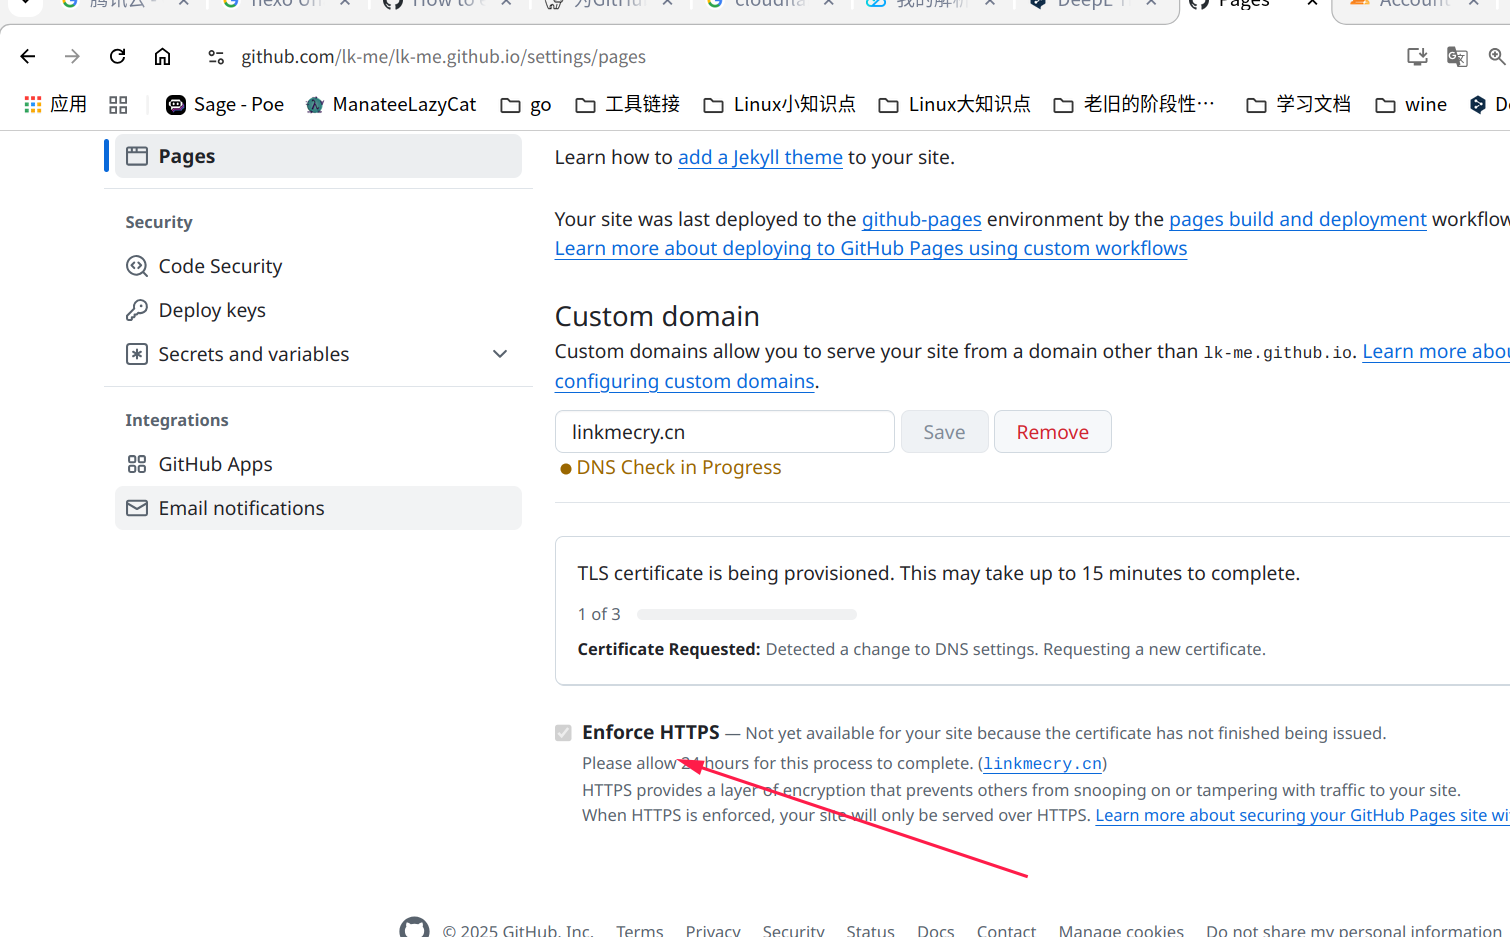The height and width of the screenshot is (937, 1510).
Task: Click the '1 of 3' step counter
Action: coord(599,614)
